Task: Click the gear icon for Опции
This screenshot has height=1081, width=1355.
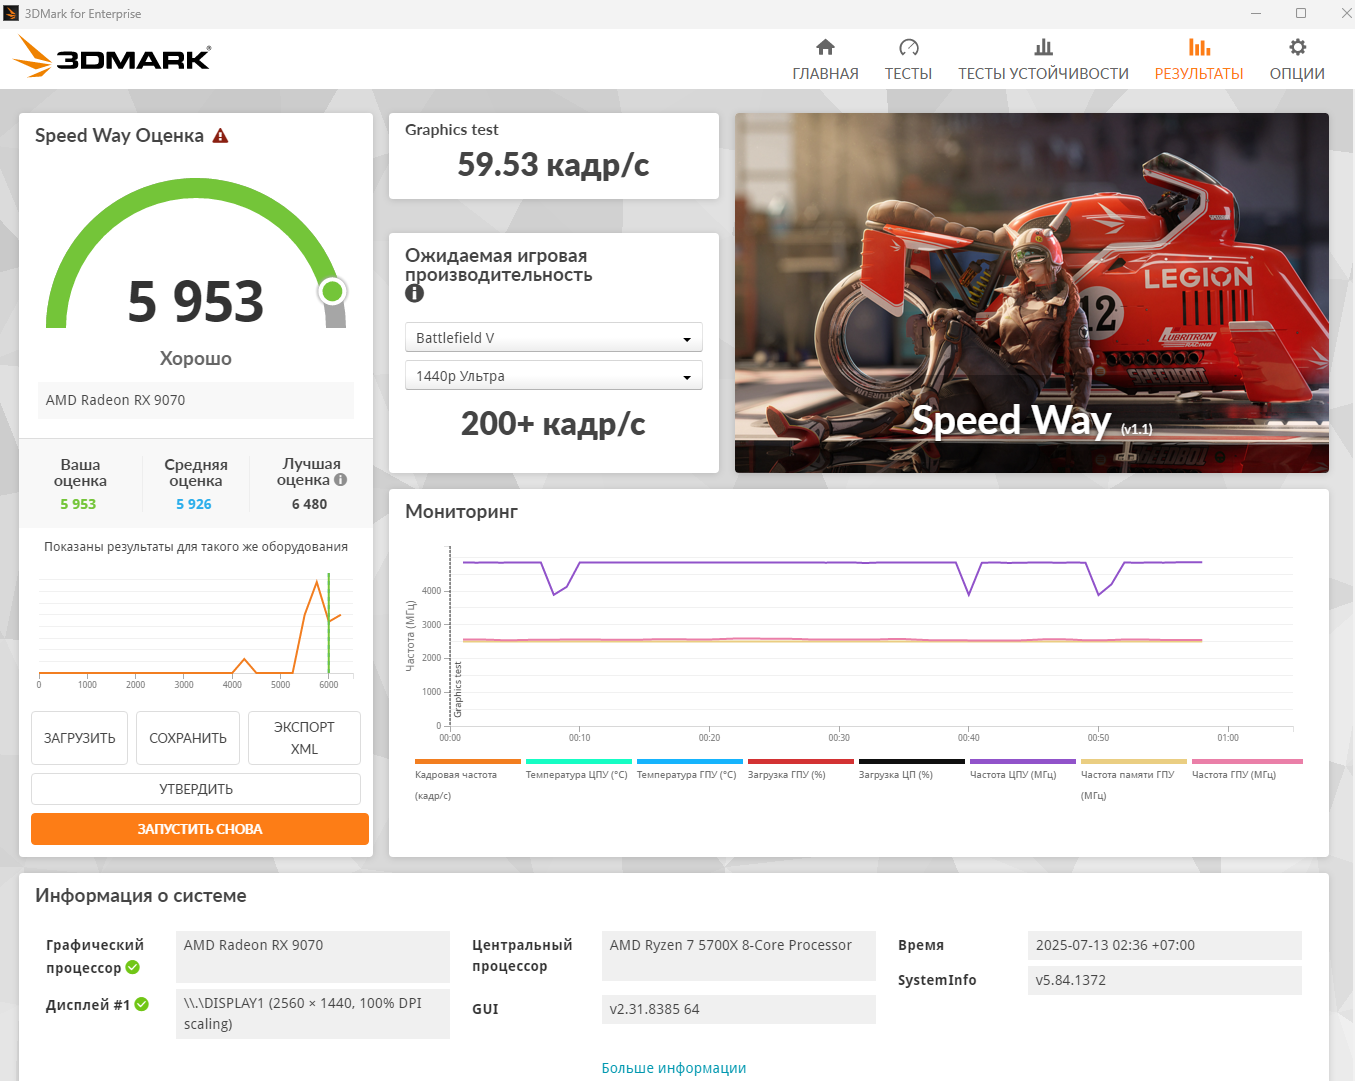Action: tap(1297, 47)
